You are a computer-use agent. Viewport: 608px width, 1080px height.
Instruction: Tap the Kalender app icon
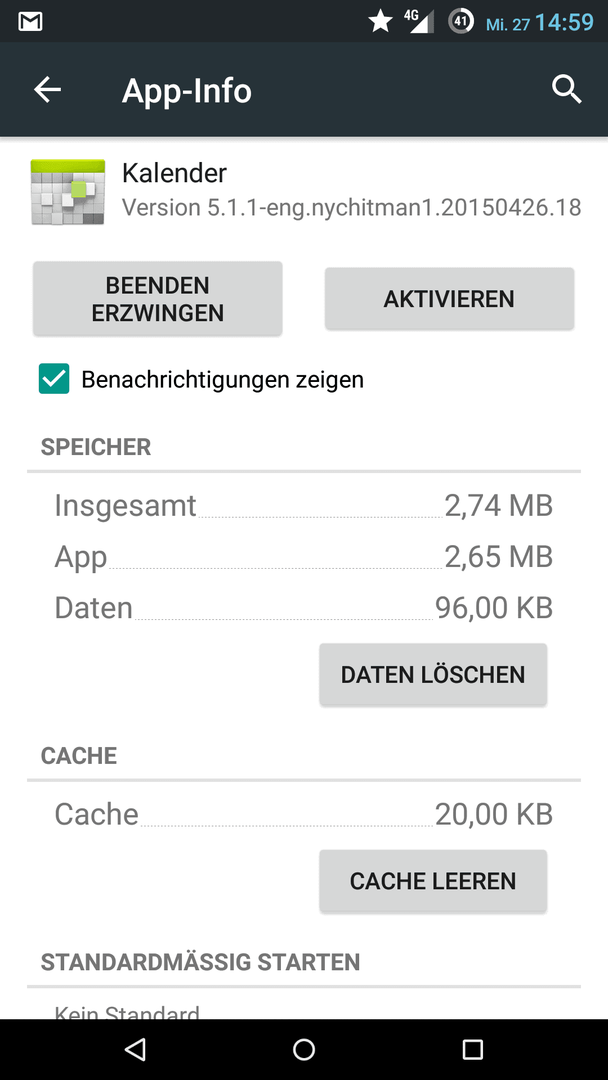67,192
